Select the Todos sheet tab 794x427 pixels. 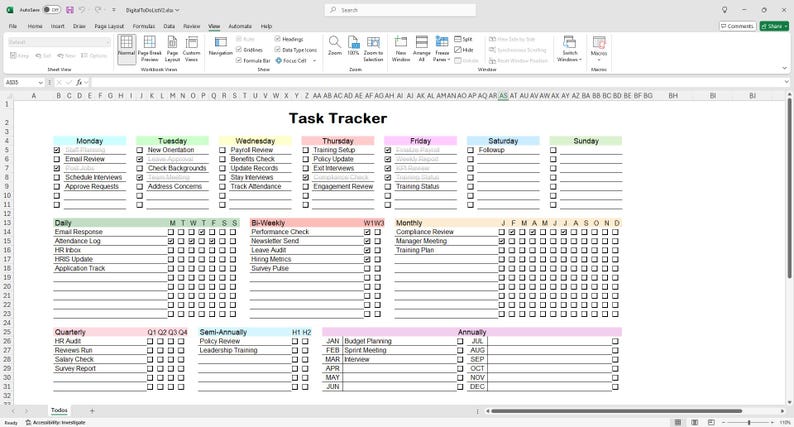click(59, 410)
